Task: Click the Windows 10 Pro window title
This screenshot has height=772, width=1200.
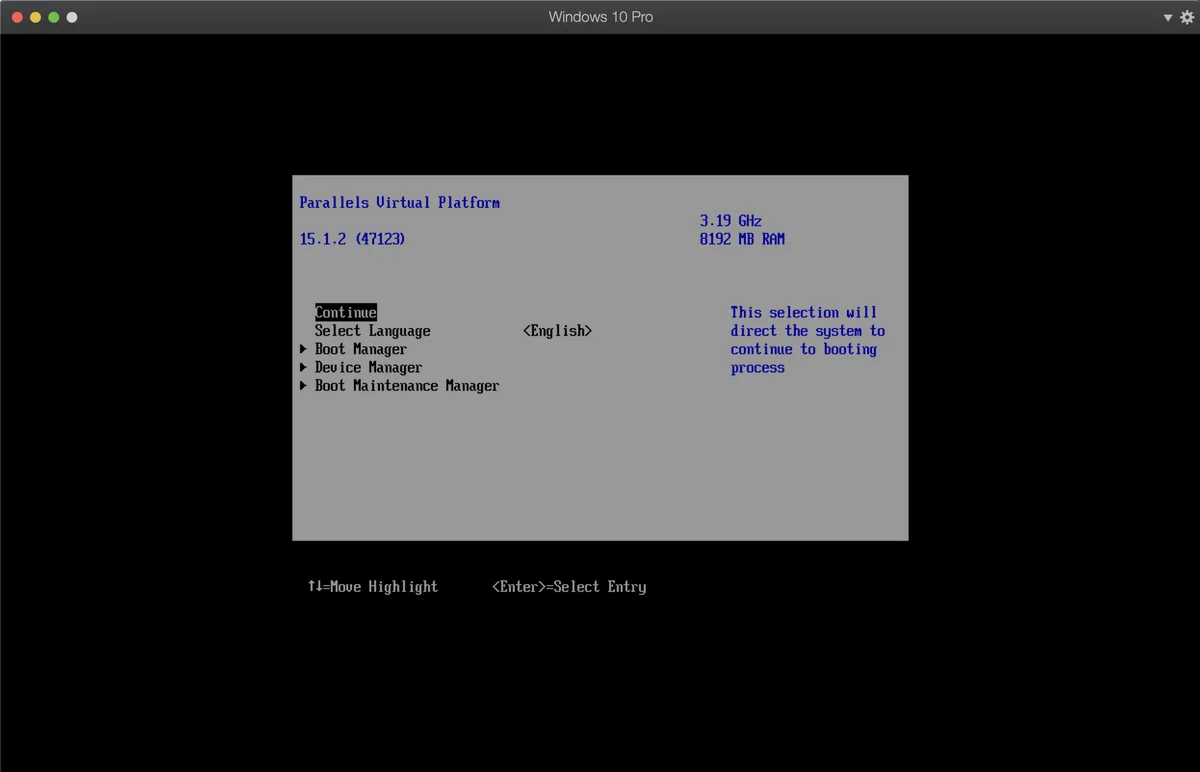Action: (601, 17)
